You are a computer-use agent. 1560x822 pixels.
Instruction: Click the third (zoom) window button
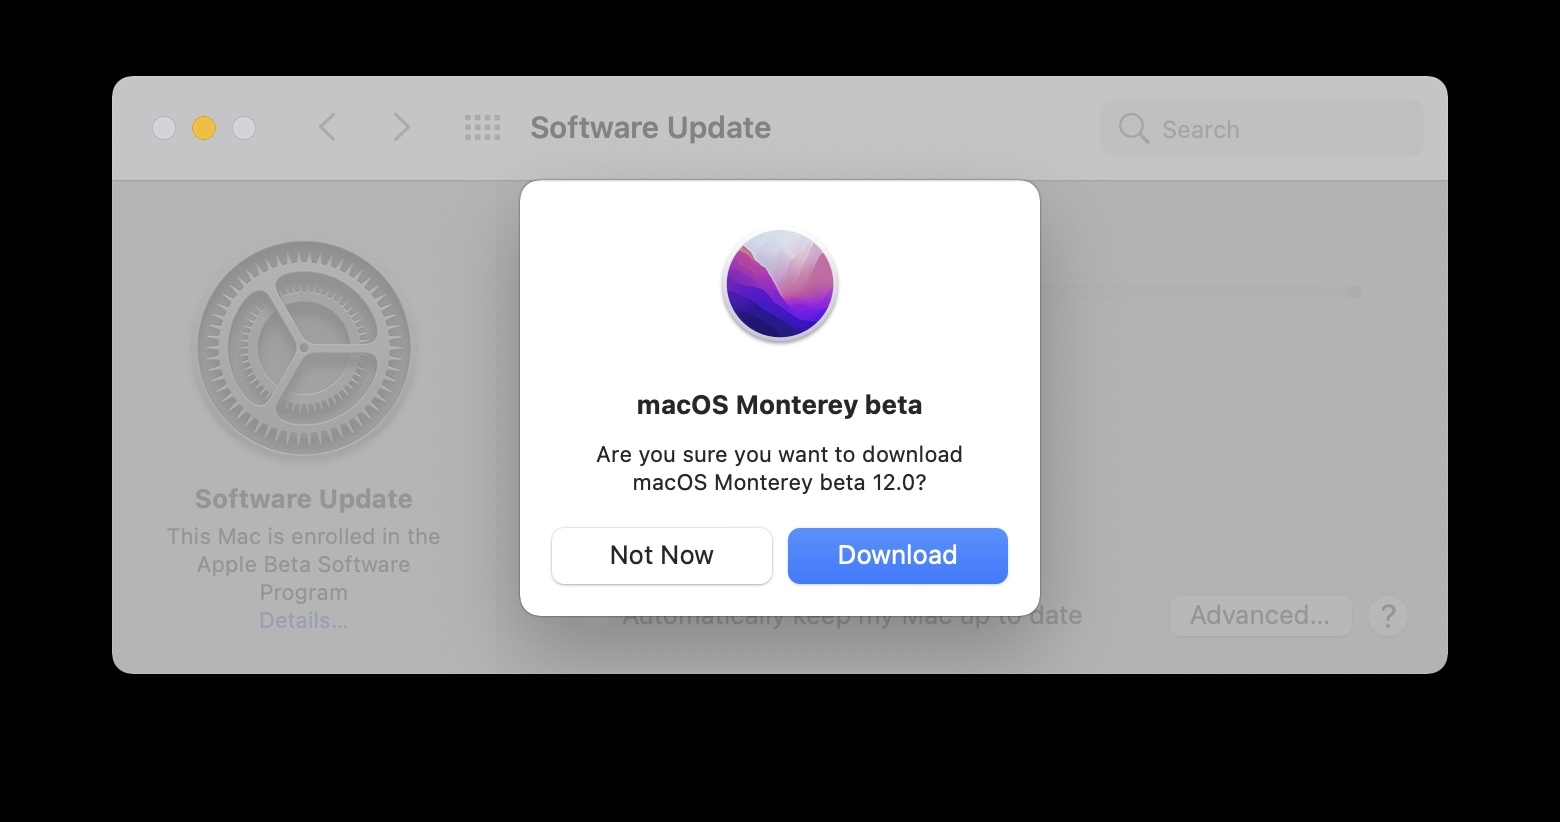(x=244, y=128)
